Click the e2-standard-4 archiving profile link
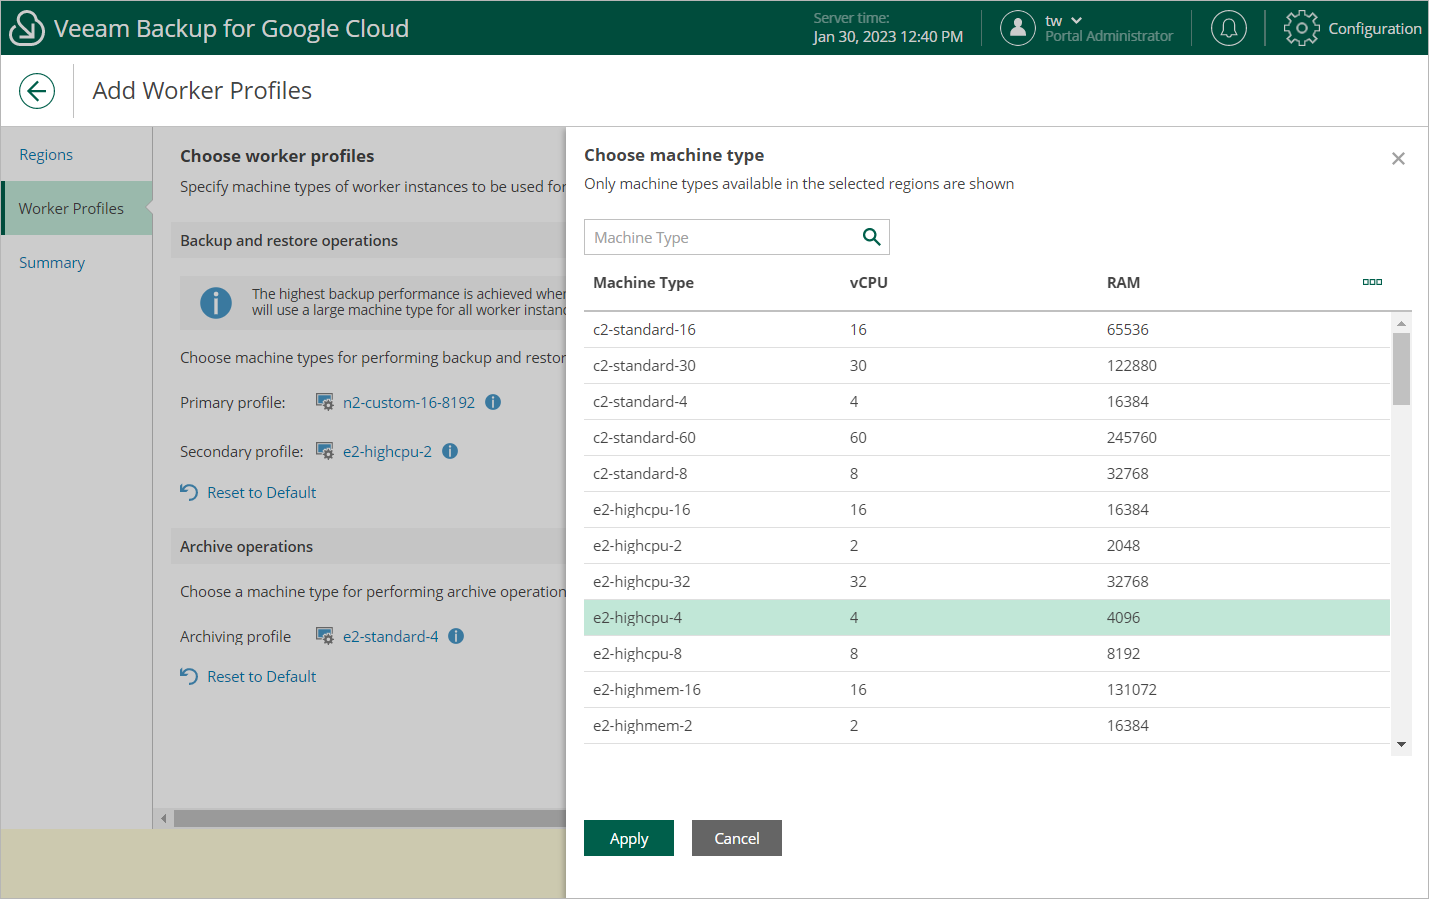Viewport: 1429px width, 899px height. pos(390,636)
